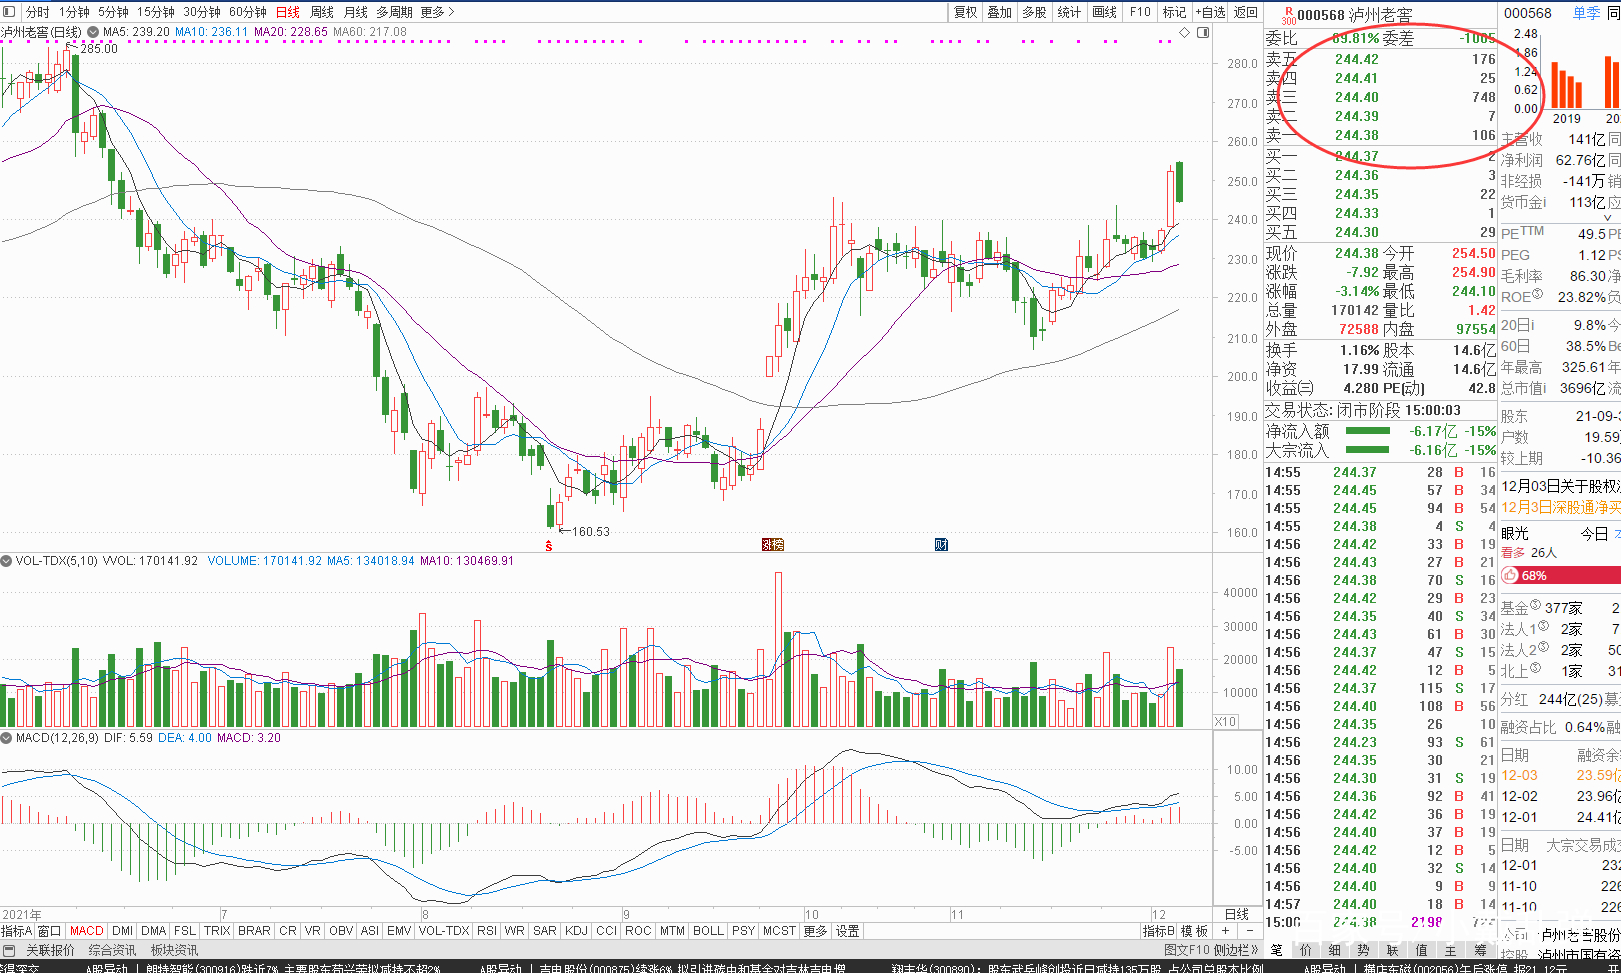Click the small window icon beside 关联报价
The height and width of the screenshot is (973, 1621).
point(10,950)
